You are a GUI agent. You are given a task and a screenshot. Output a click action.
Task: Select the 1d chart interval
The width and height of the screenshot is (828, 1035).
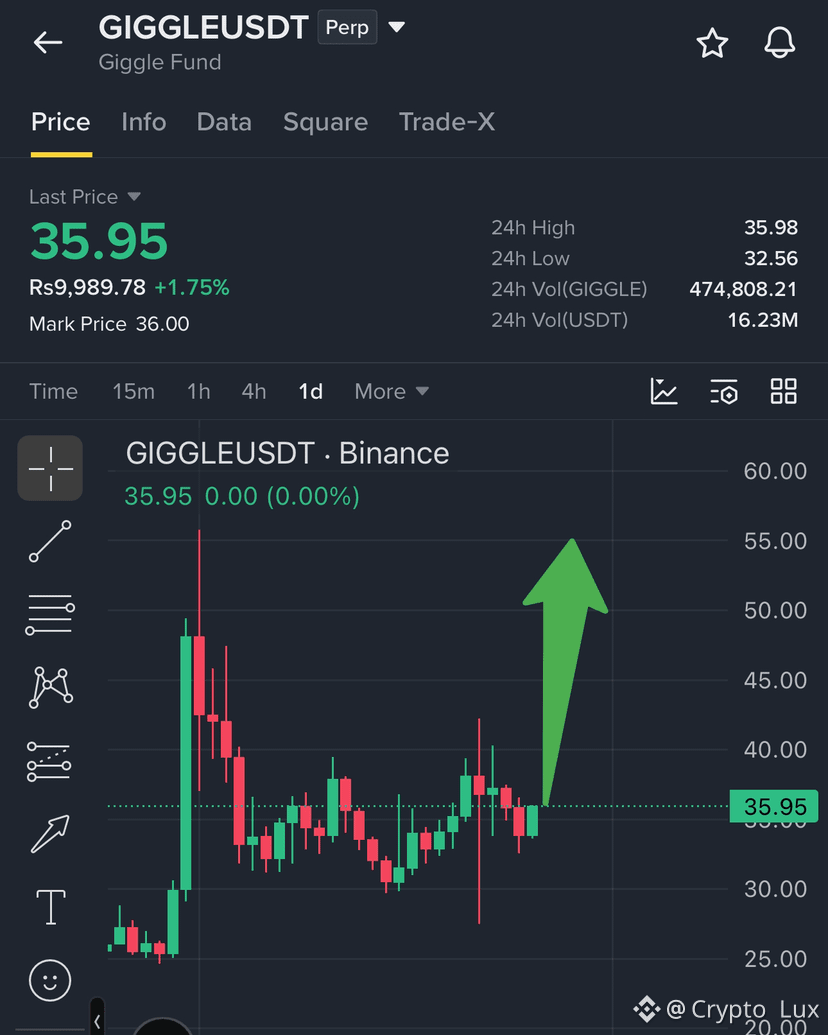coord(310,391)
